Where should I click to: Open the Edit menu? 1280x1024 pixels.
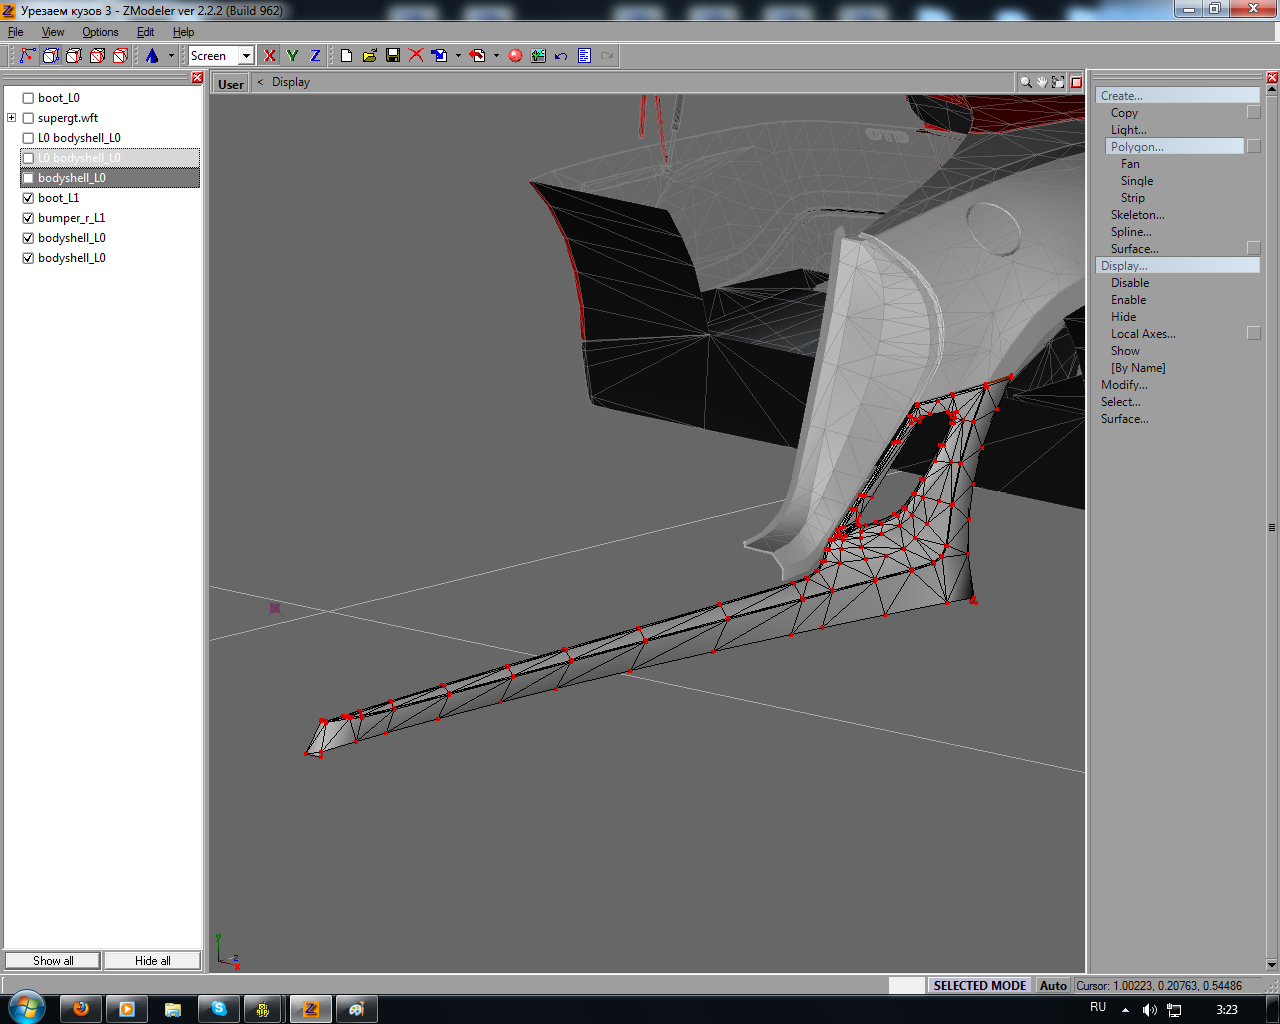point(145,32)
